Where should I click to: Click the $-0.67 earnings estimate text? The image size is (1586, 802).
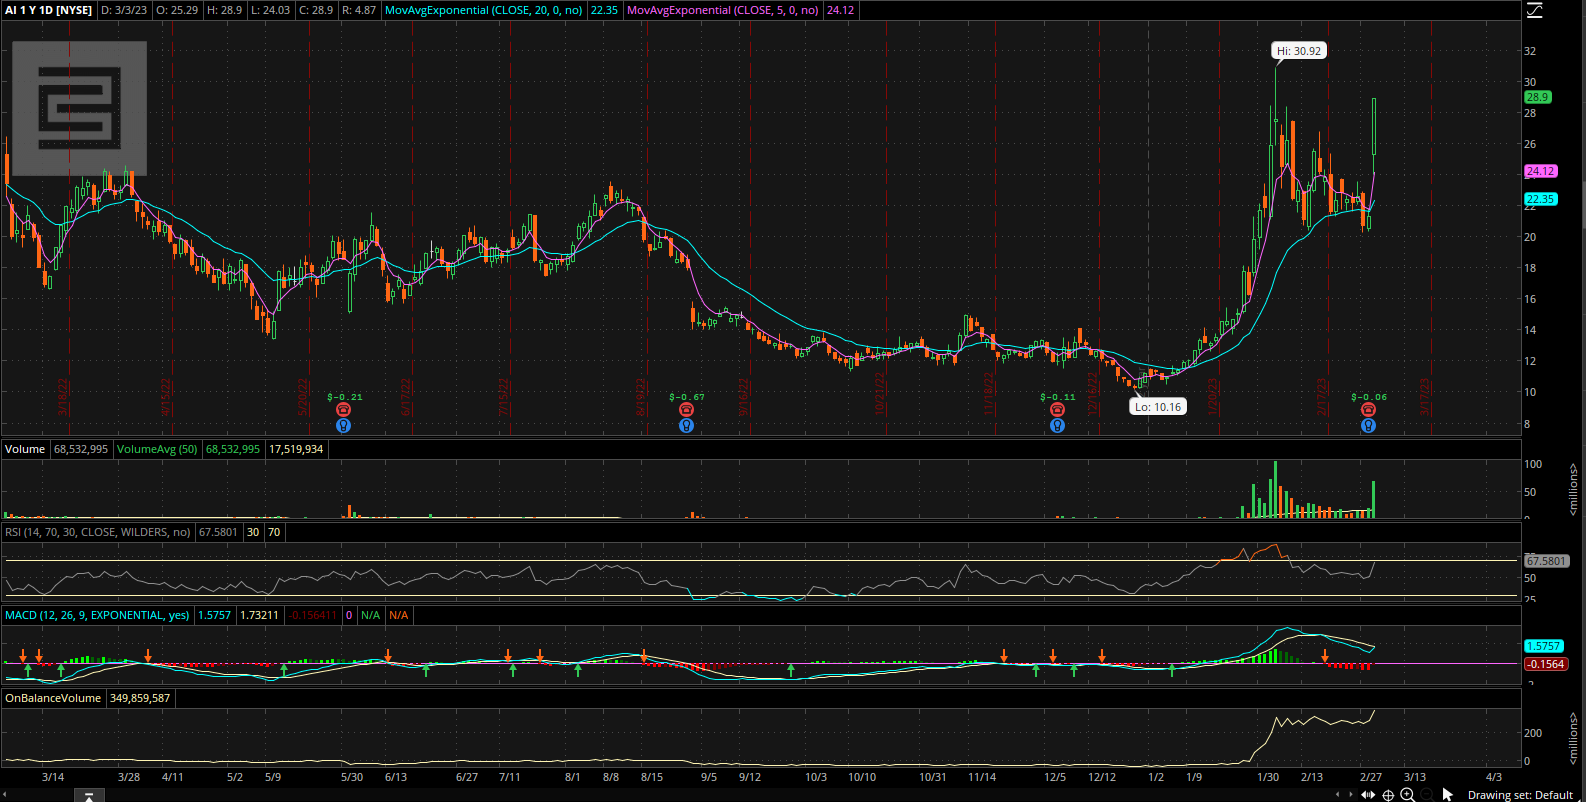click(687, 397)
